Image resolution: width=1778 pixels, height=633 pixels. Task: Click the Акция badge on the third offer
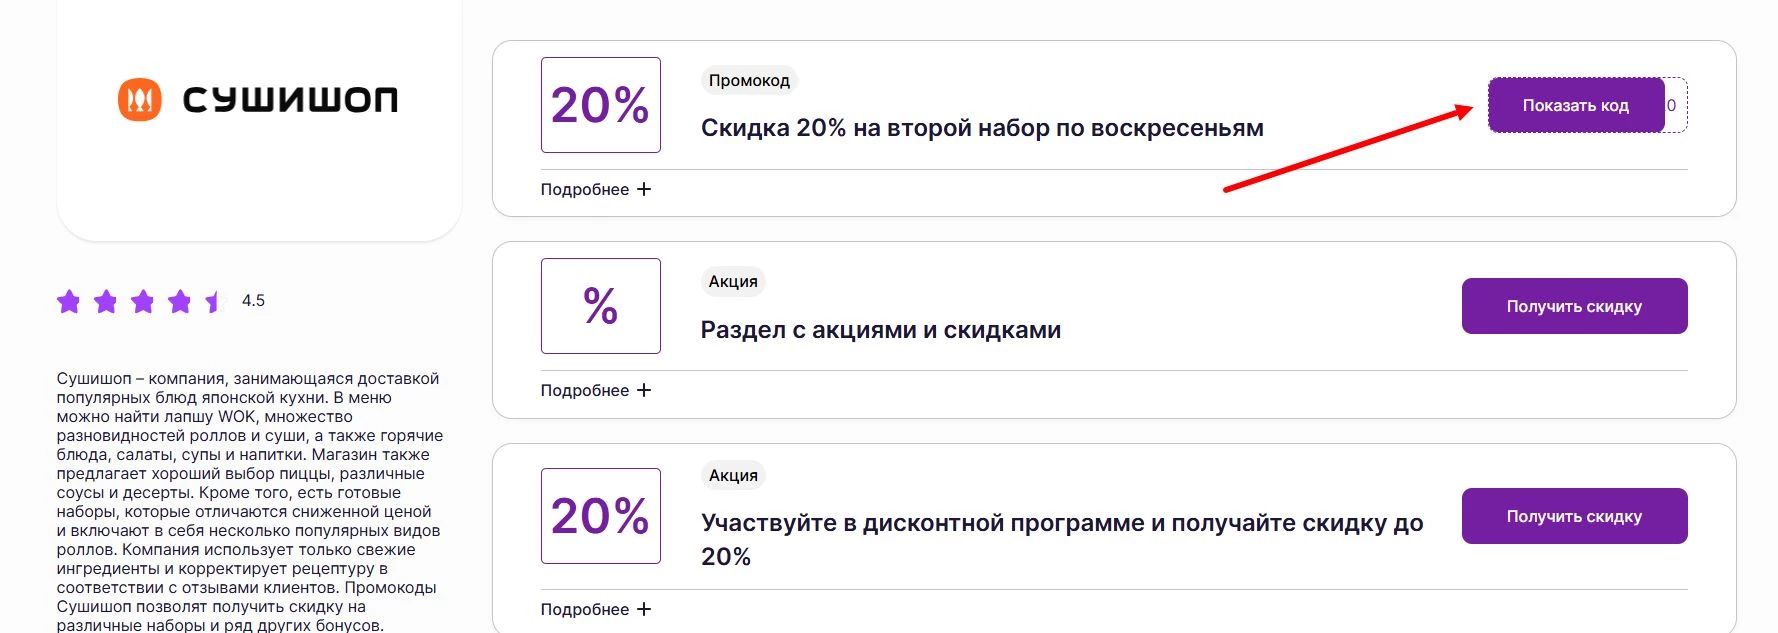[x=733, y=474]
